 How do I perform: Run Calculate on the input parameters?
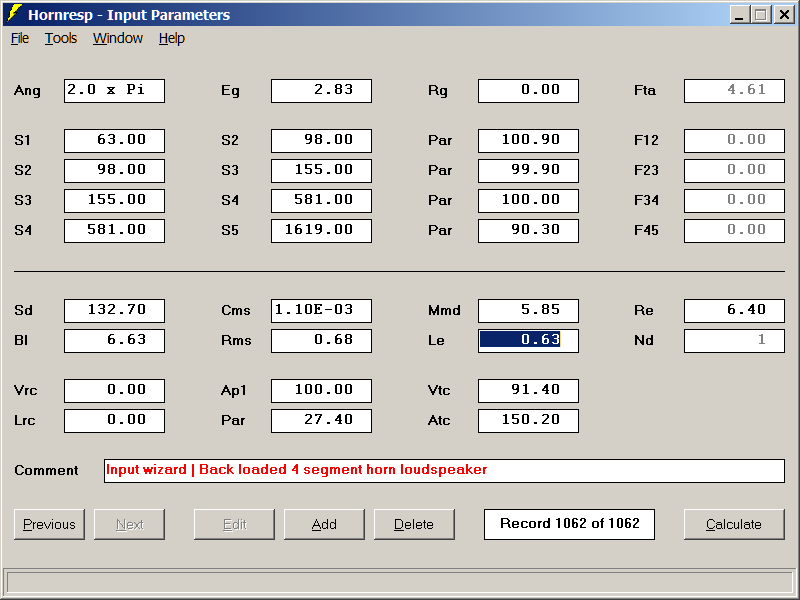(734, 524)
